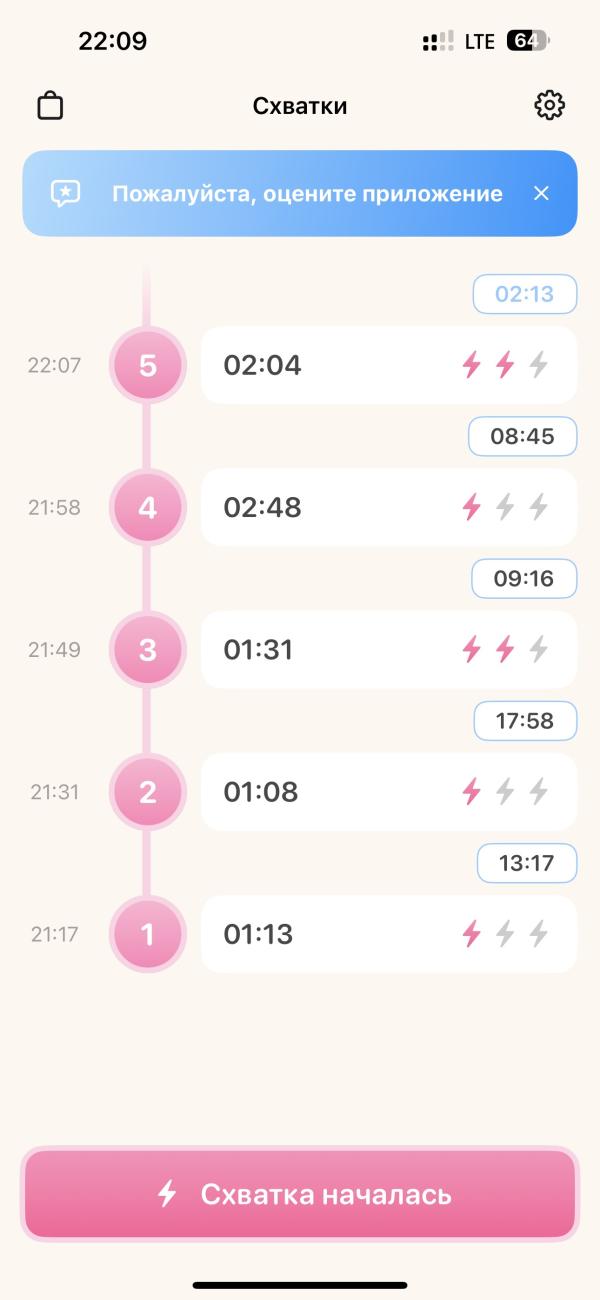Screen dimensions: 600x1300
Task: Tap the first lightning bolt on contraction 3
Action: pos(471,650)
